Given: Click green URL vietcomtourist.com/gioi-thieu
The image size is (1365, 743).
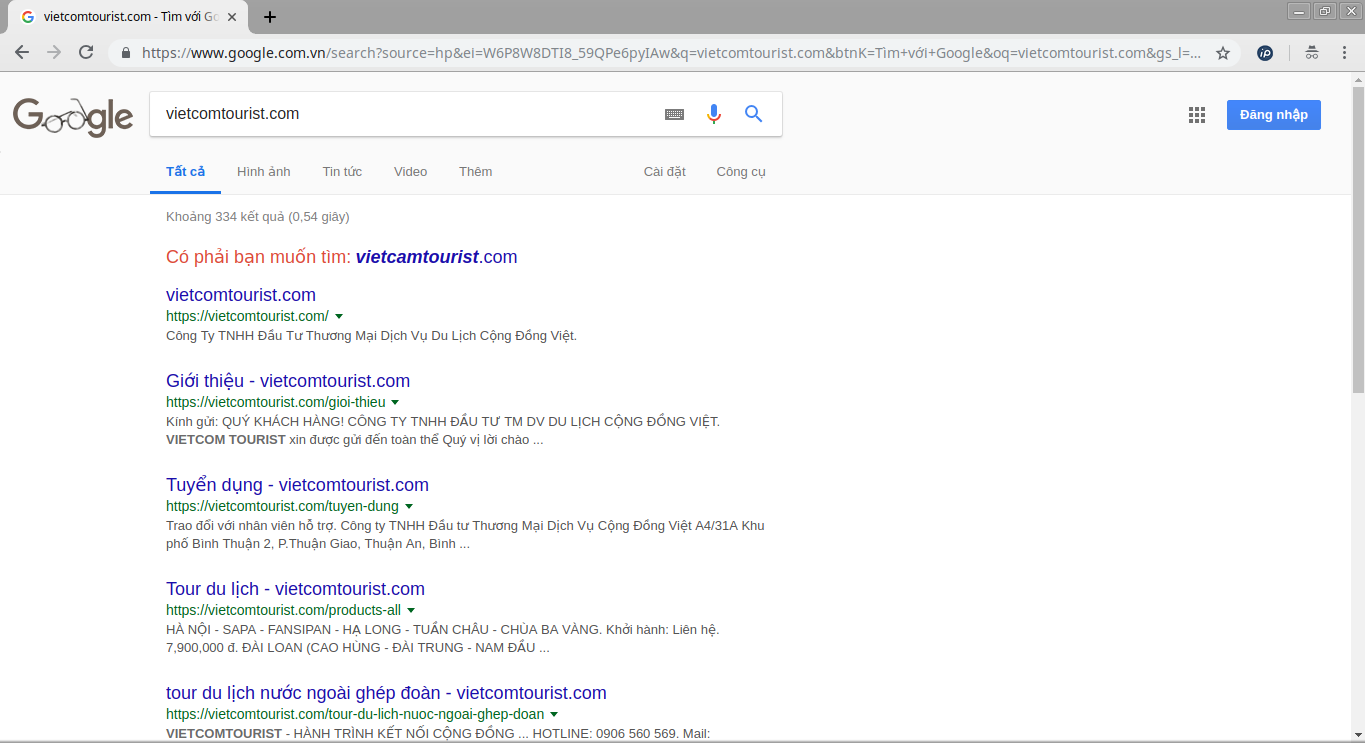Looking at the screenshot, I should click(276, 402).
